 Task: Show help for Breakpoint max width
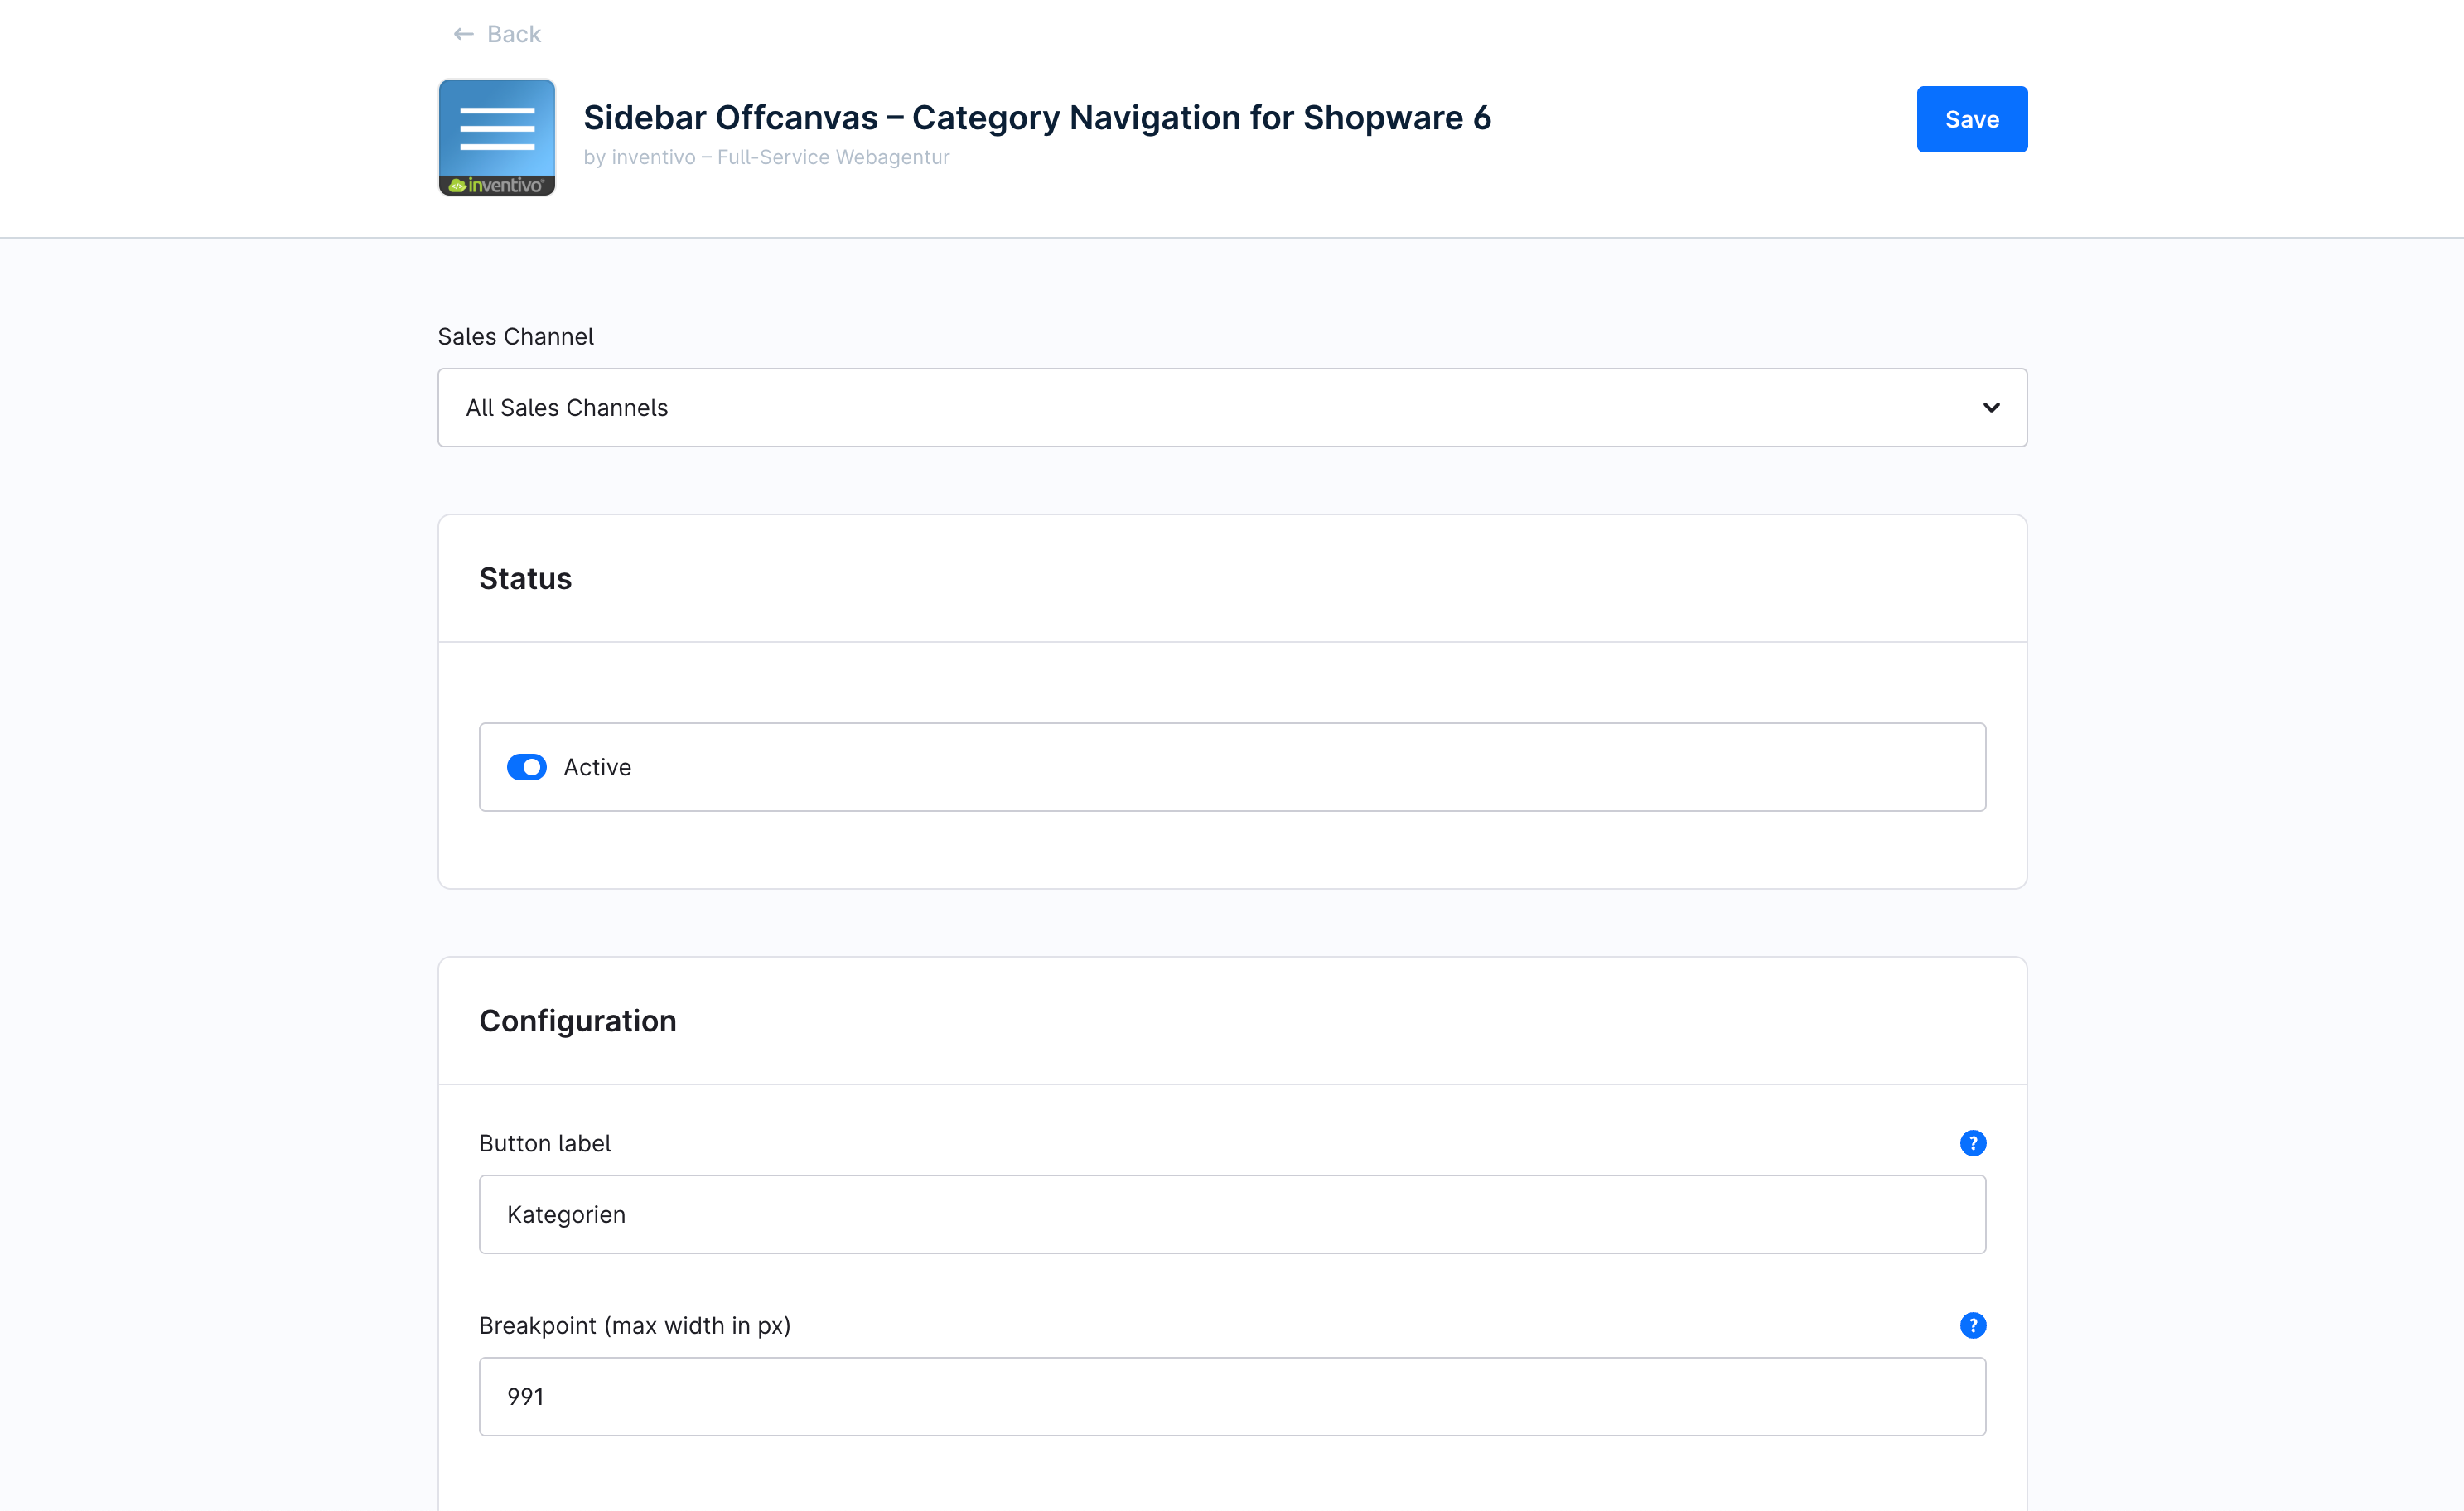point(1972,1325)
